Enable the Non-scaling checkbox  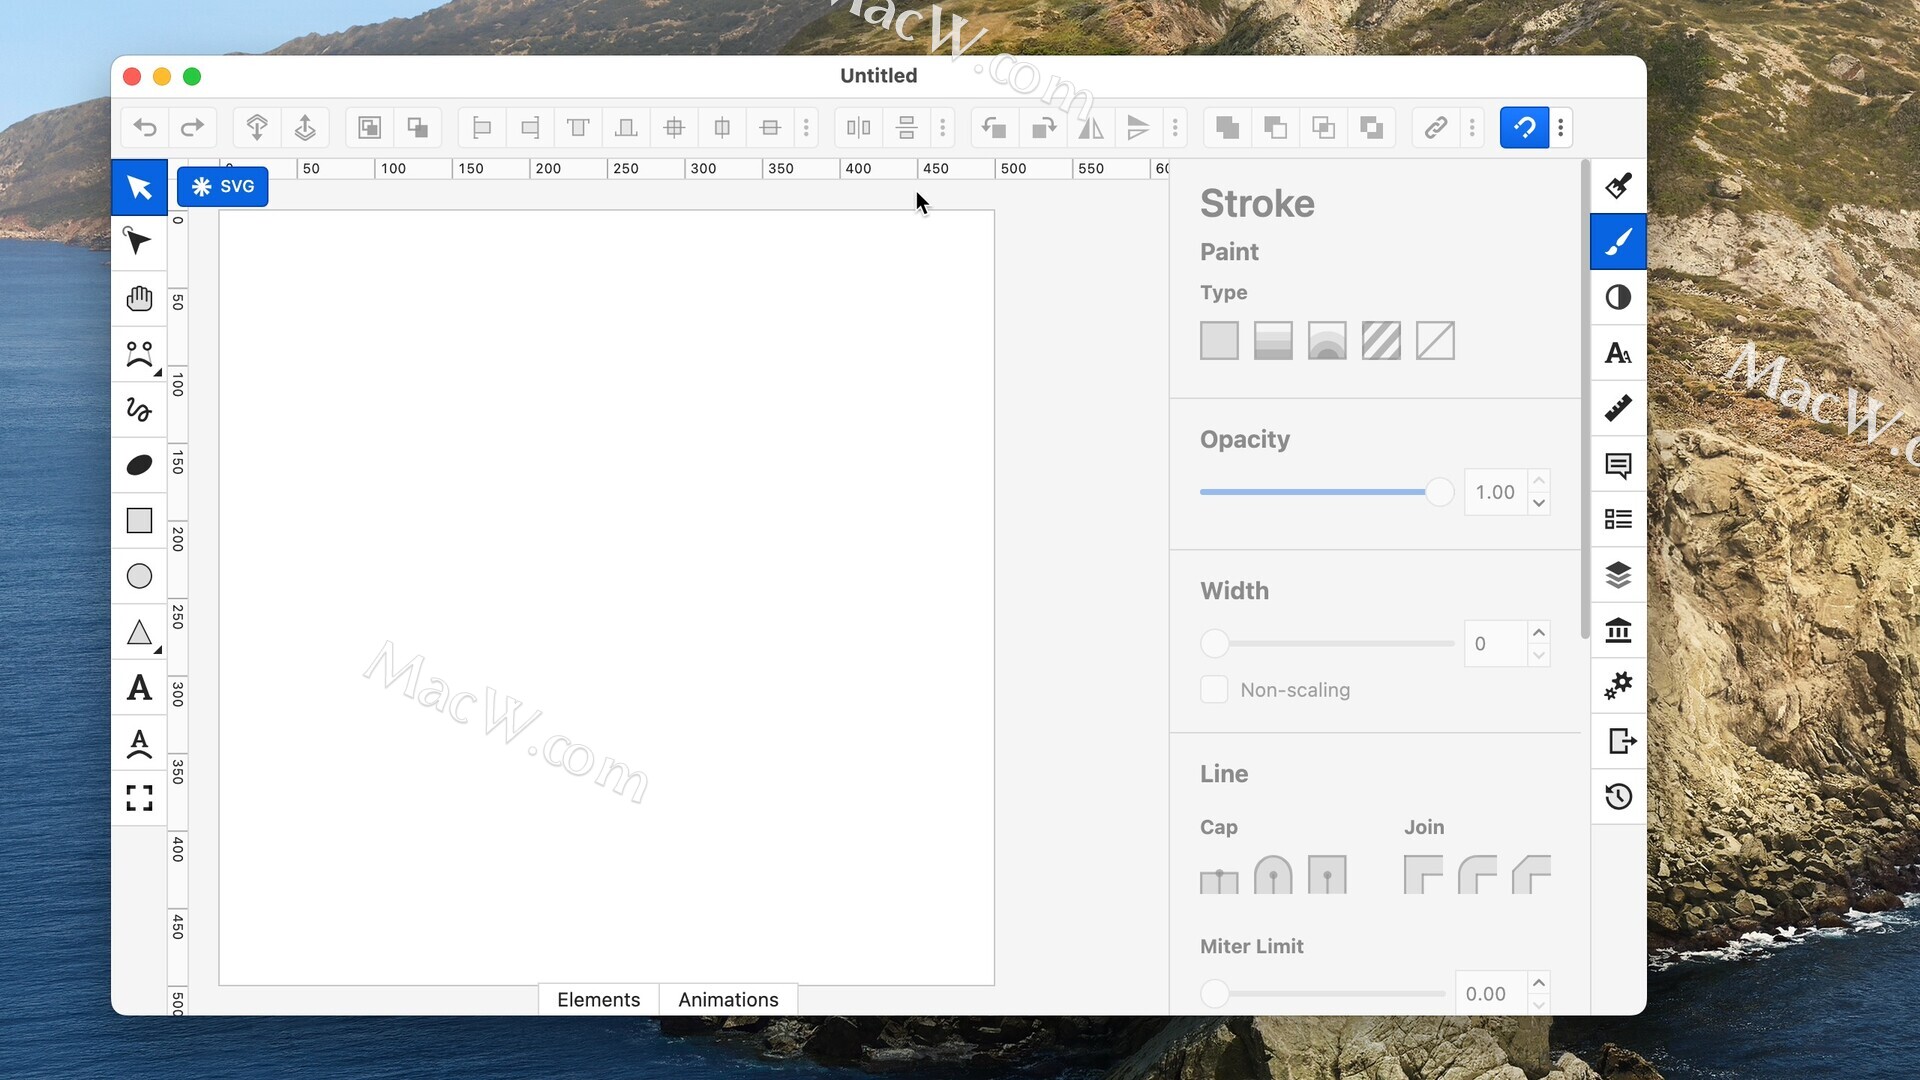[1214, 689]
